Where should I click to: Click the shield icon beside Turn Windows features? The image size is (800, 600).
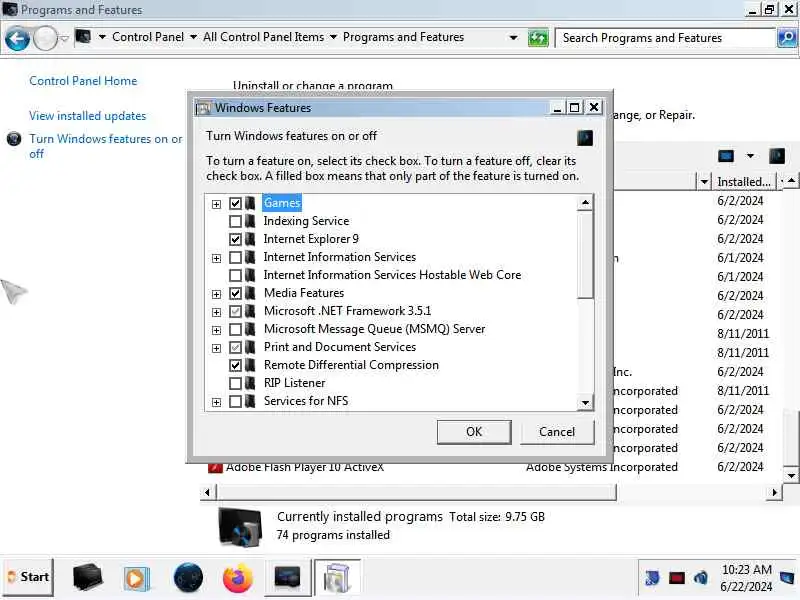click(14, 139)
